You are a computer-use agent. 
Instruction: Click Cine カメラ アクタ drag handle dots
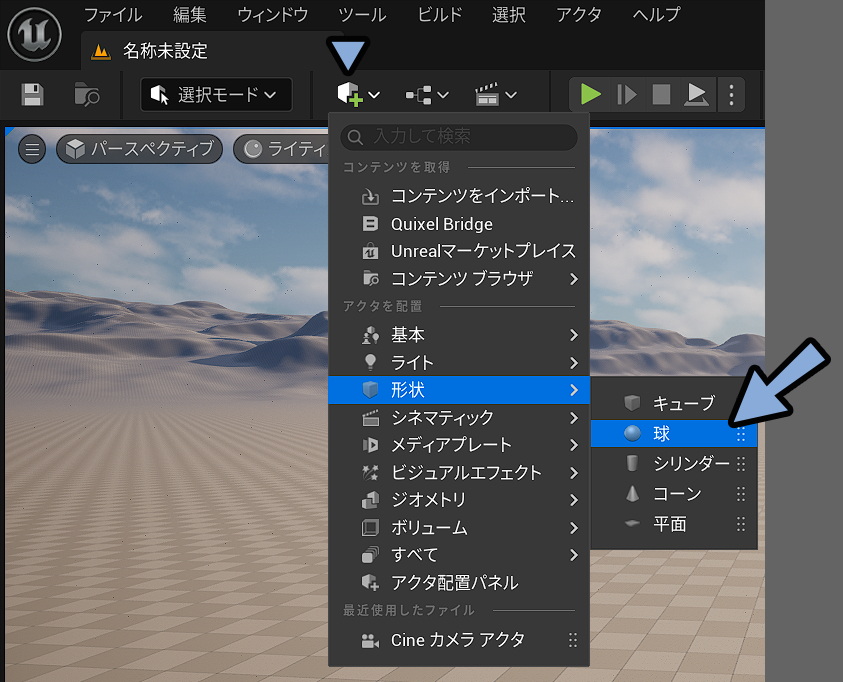(573, 640)
